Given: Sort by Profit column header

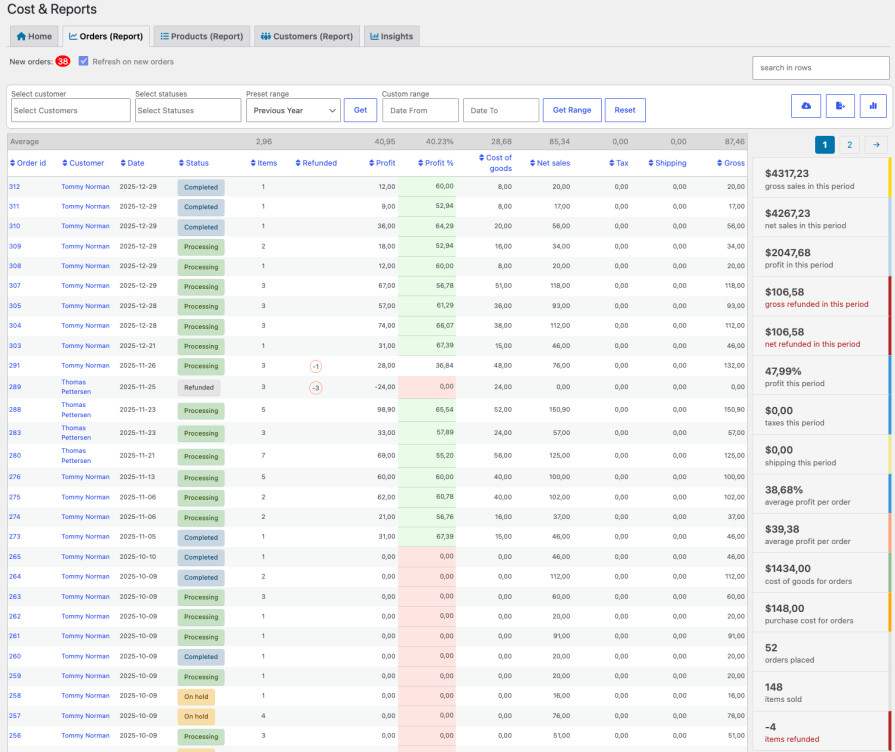Looking at the screenshot, I should point(382,163).
